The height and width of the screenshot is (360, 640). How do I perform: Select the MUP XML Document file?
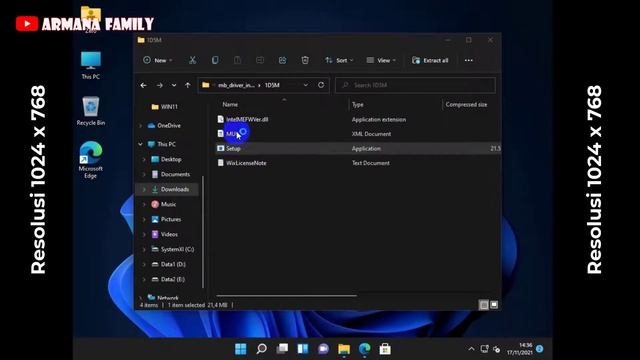231,134
